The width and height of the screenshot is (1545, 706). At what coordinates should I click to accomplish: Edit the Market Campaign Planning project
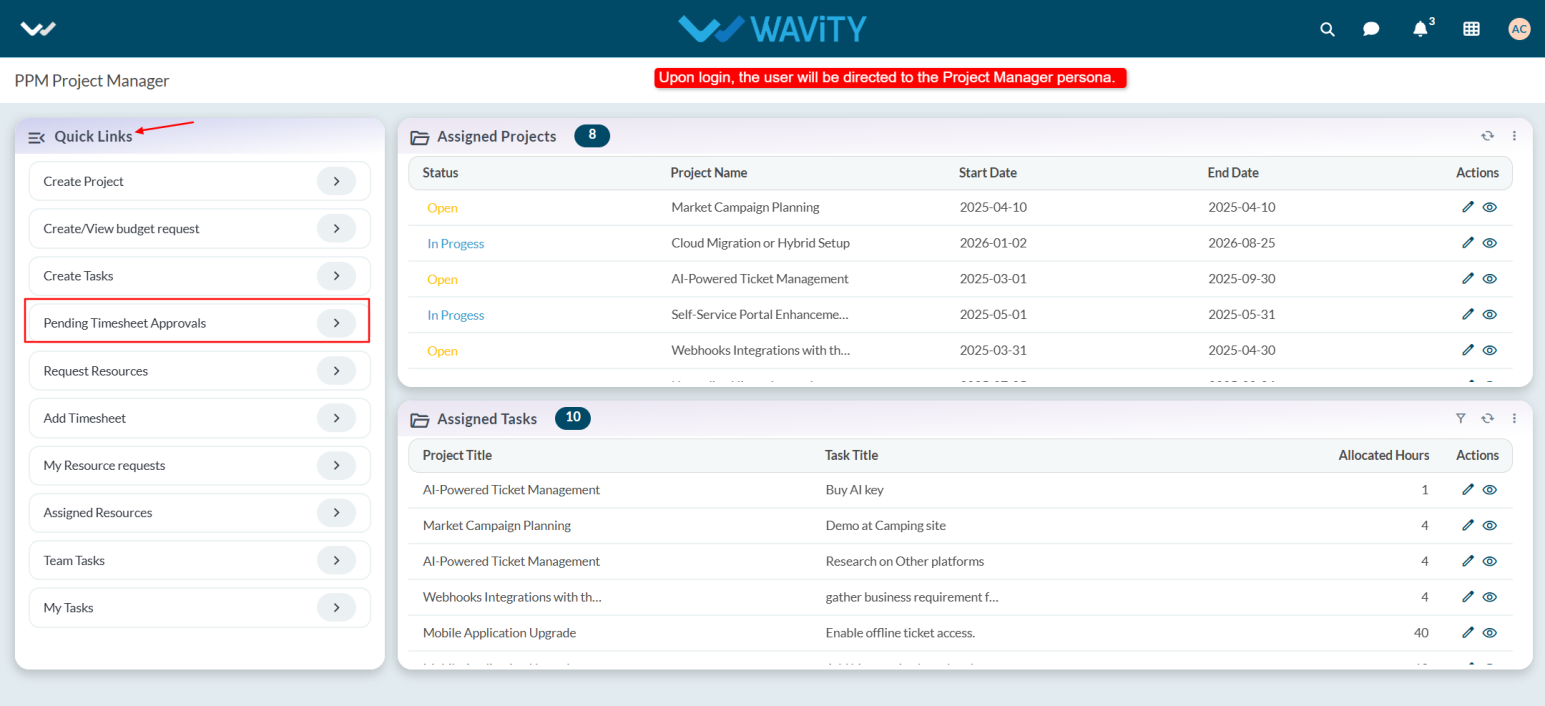coord(1467,207)
